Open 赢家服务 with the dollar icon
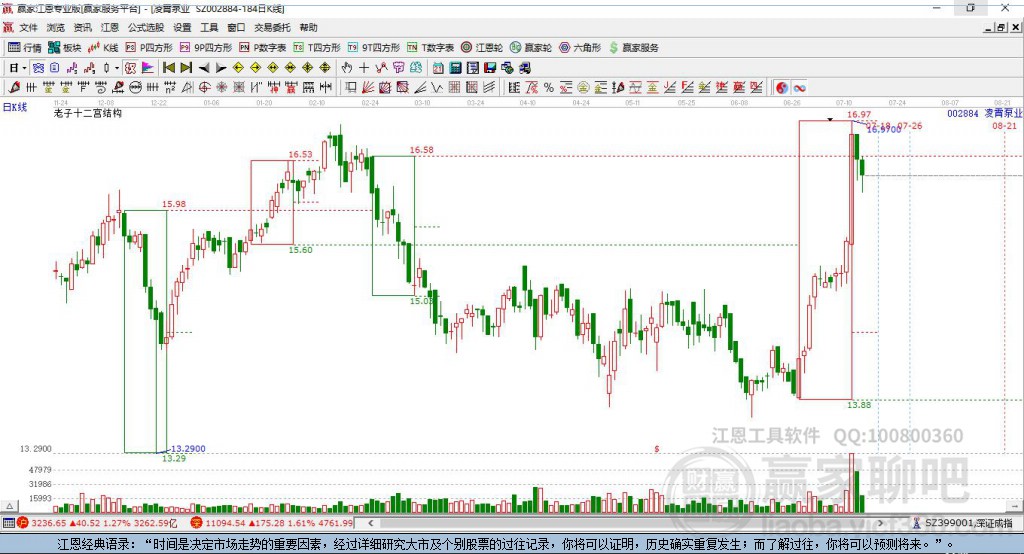 point(633,48)
